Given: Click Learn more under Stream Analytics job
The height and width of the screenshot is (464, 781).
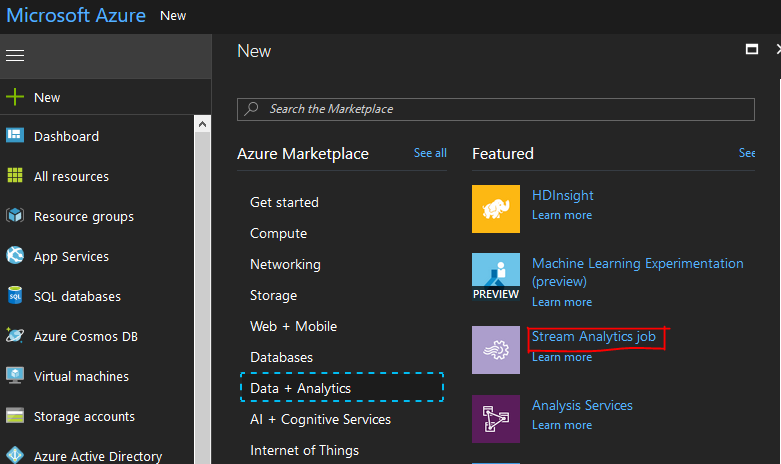Looking at the screenshot, I should coord(562,357).
